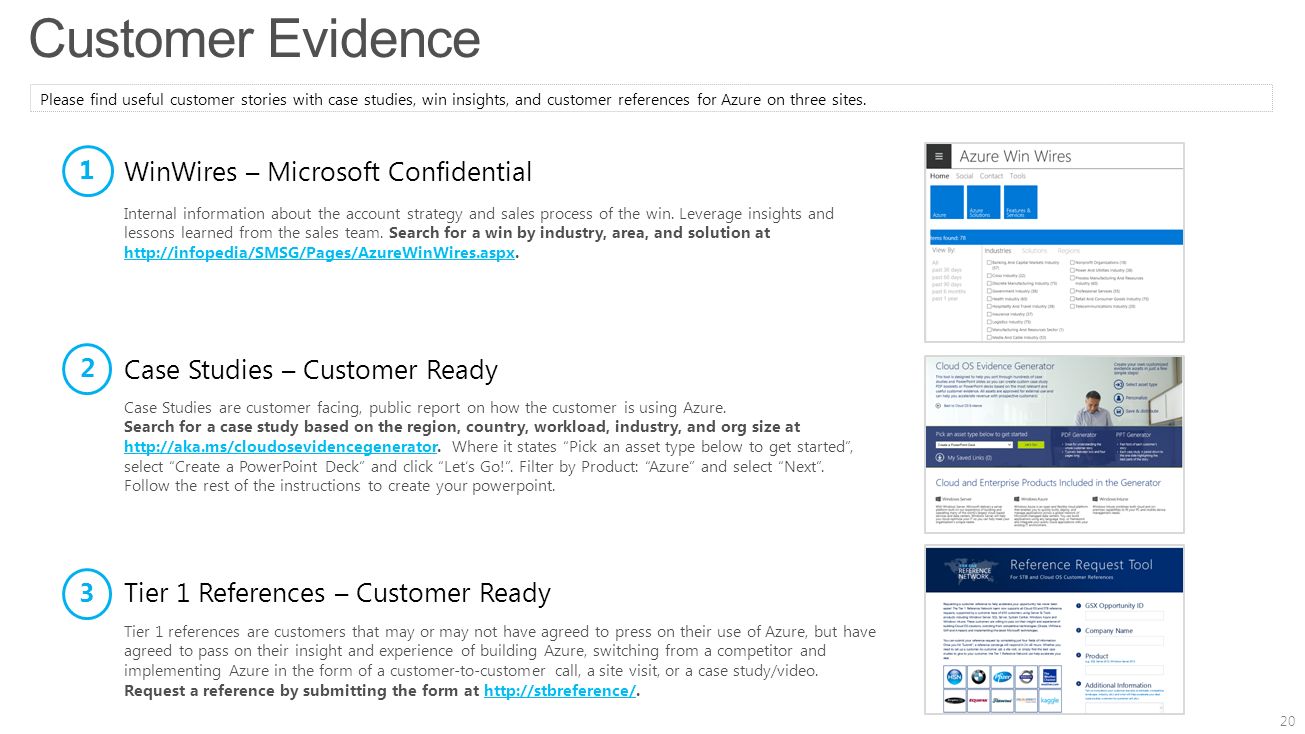Open the Tools tab in Win Wires
1305x734 pixels.
tap(1017, 176)
